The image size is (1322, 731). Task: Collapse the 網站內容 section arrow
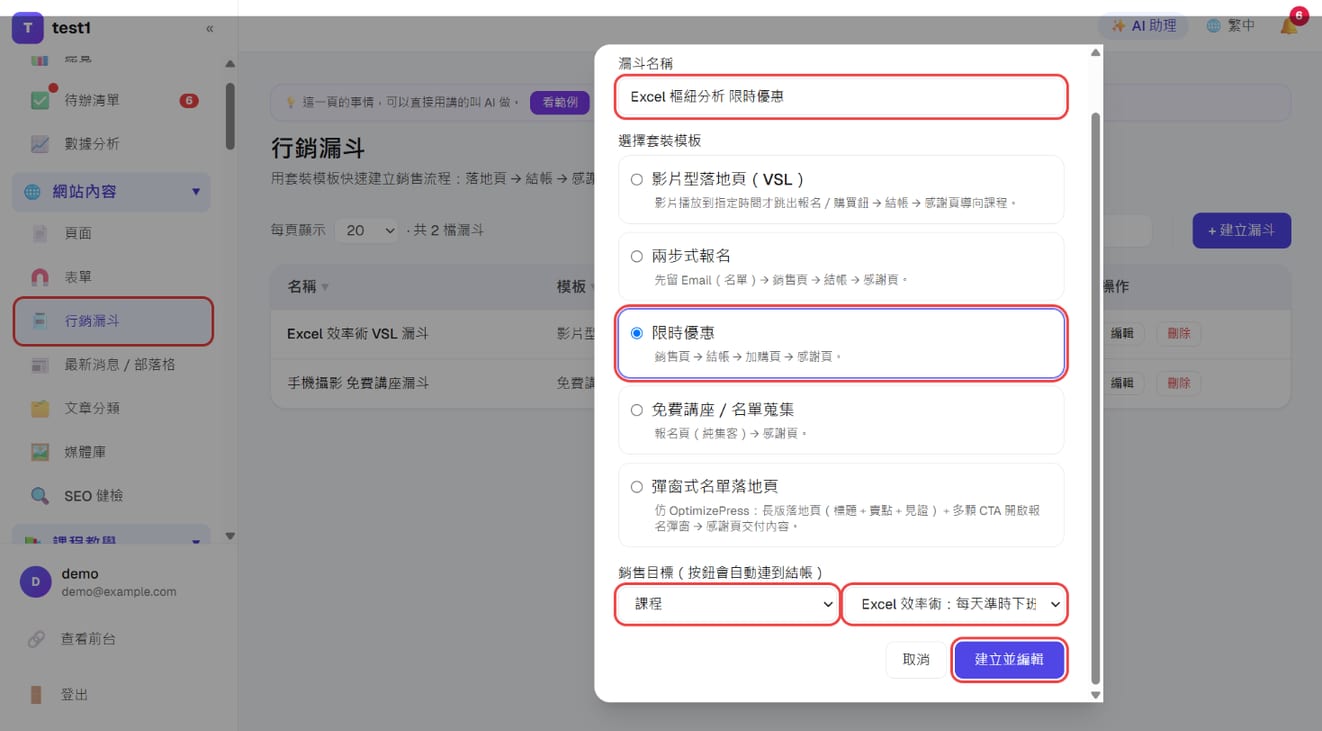click(x=196, y=191)
